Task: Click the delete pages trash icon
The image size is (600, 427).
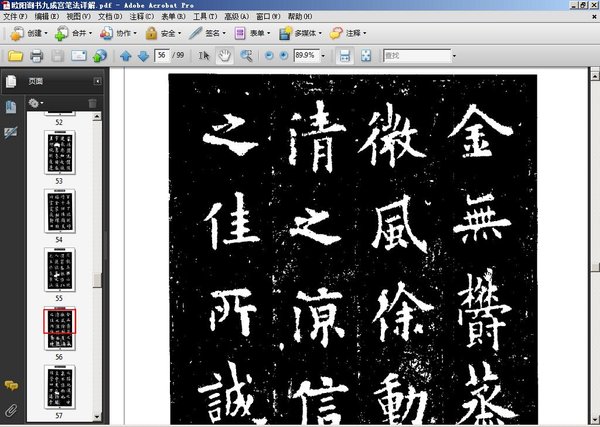Action: (x=93, y=103)
